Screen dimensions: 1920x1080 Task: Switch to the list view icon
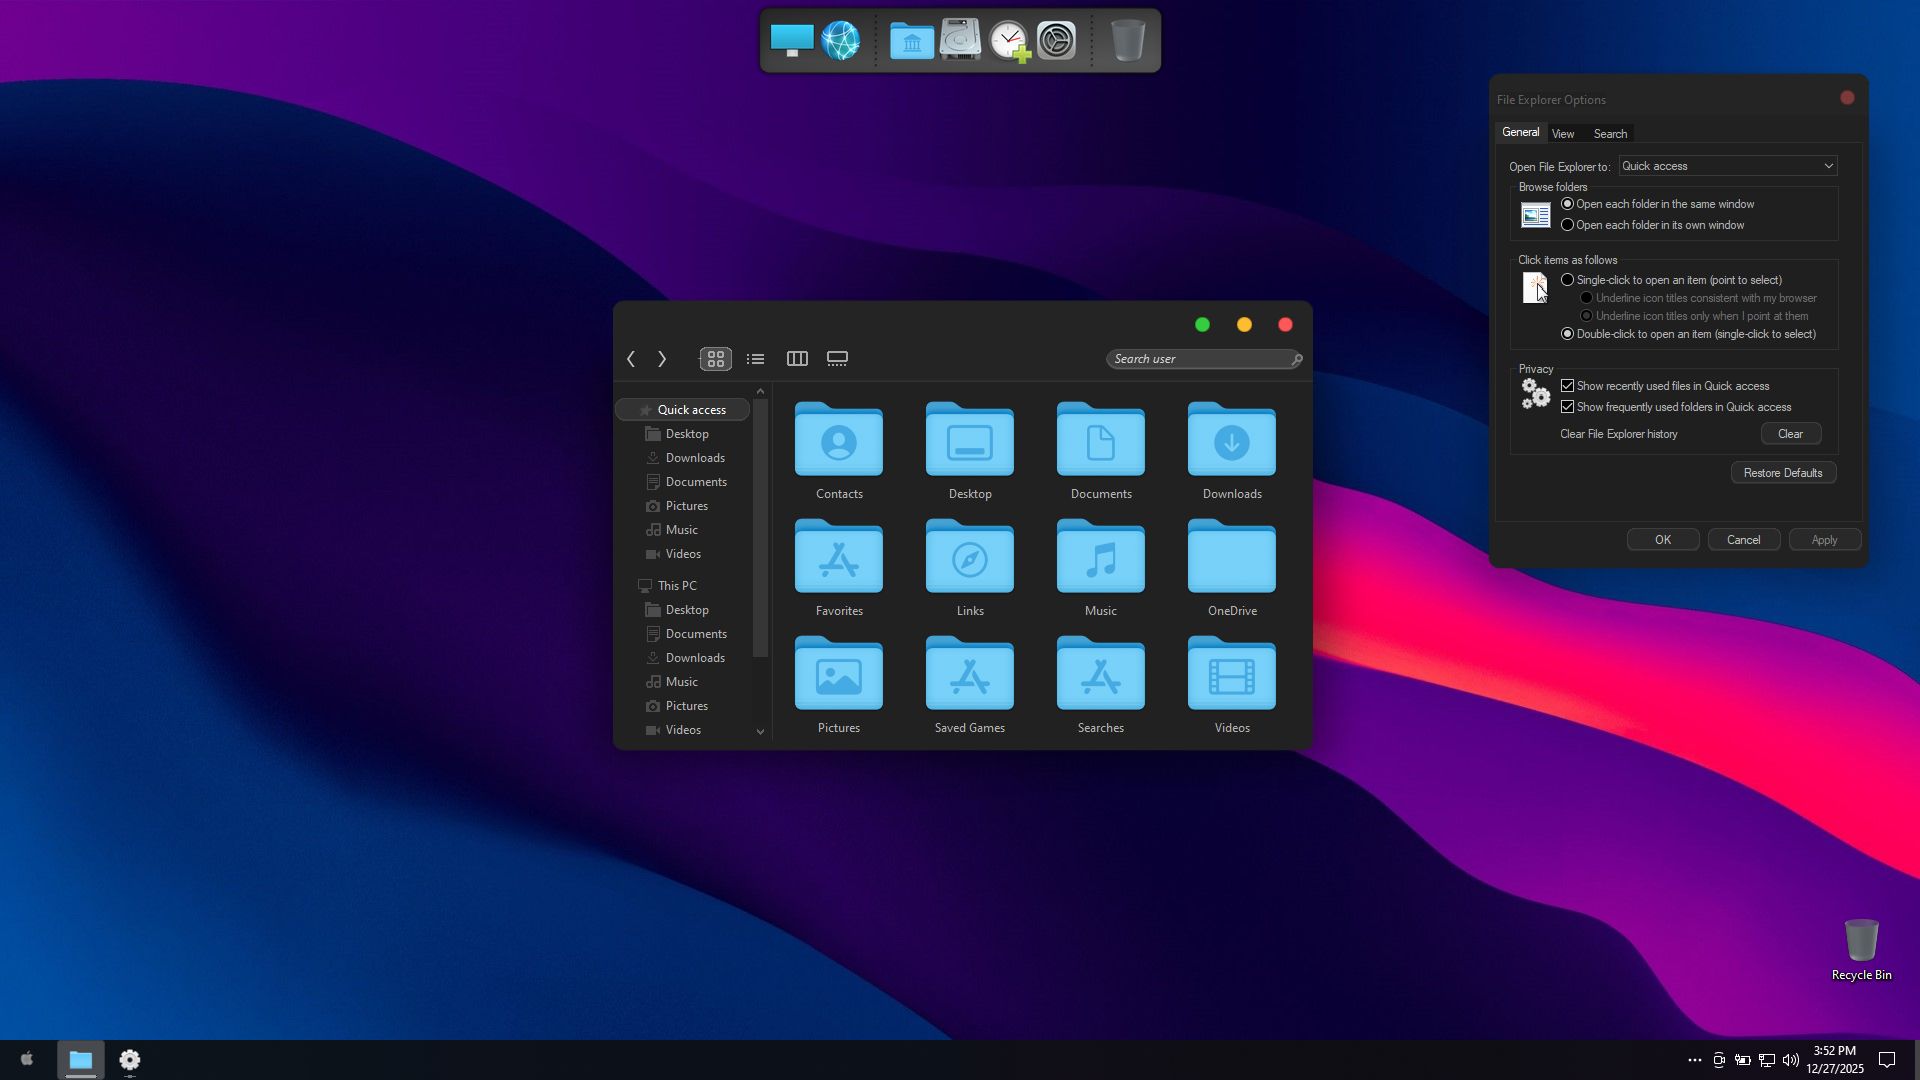[756, 359]
